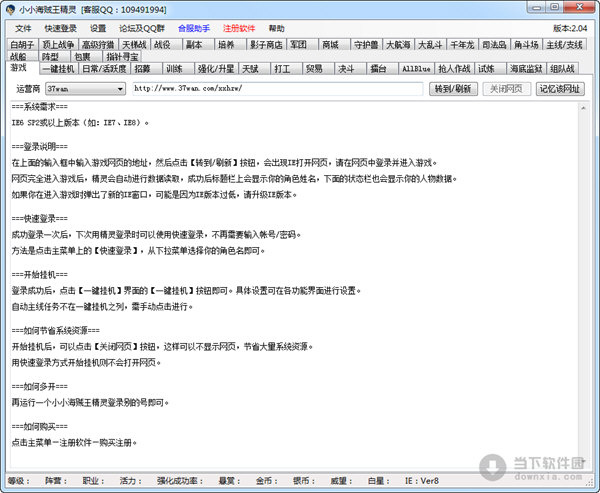This screenshot has height=493, width=600.
Task: Switch to the 守护兽 tab
Action: pos(366,45)
